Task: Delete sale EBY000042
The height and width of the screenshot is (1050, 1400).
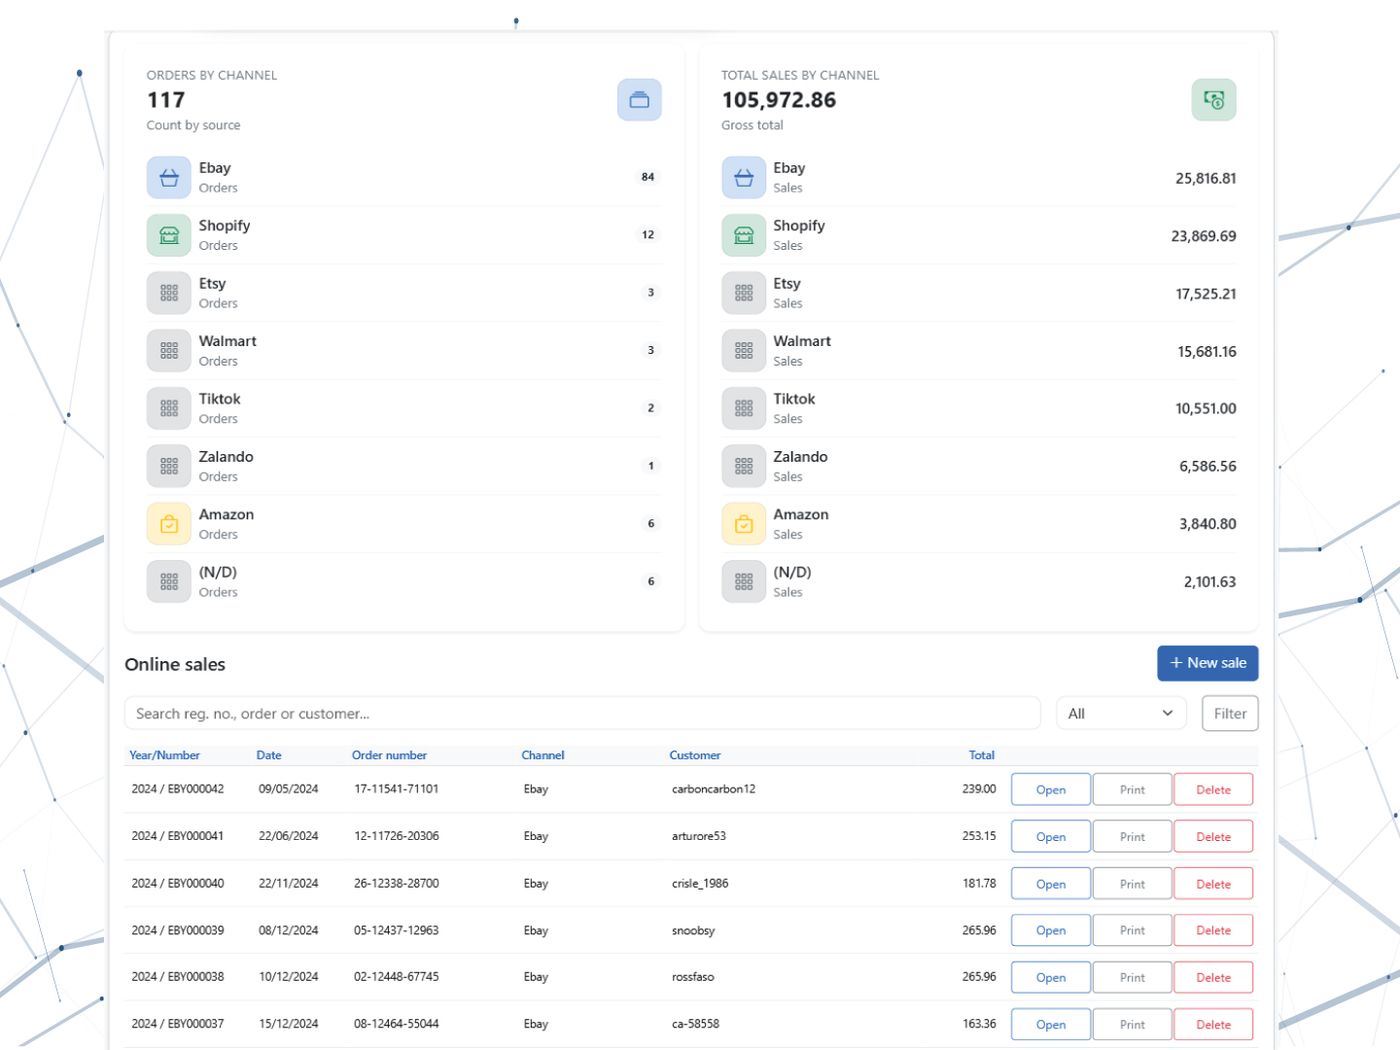Action: (x=1213, y=790)
